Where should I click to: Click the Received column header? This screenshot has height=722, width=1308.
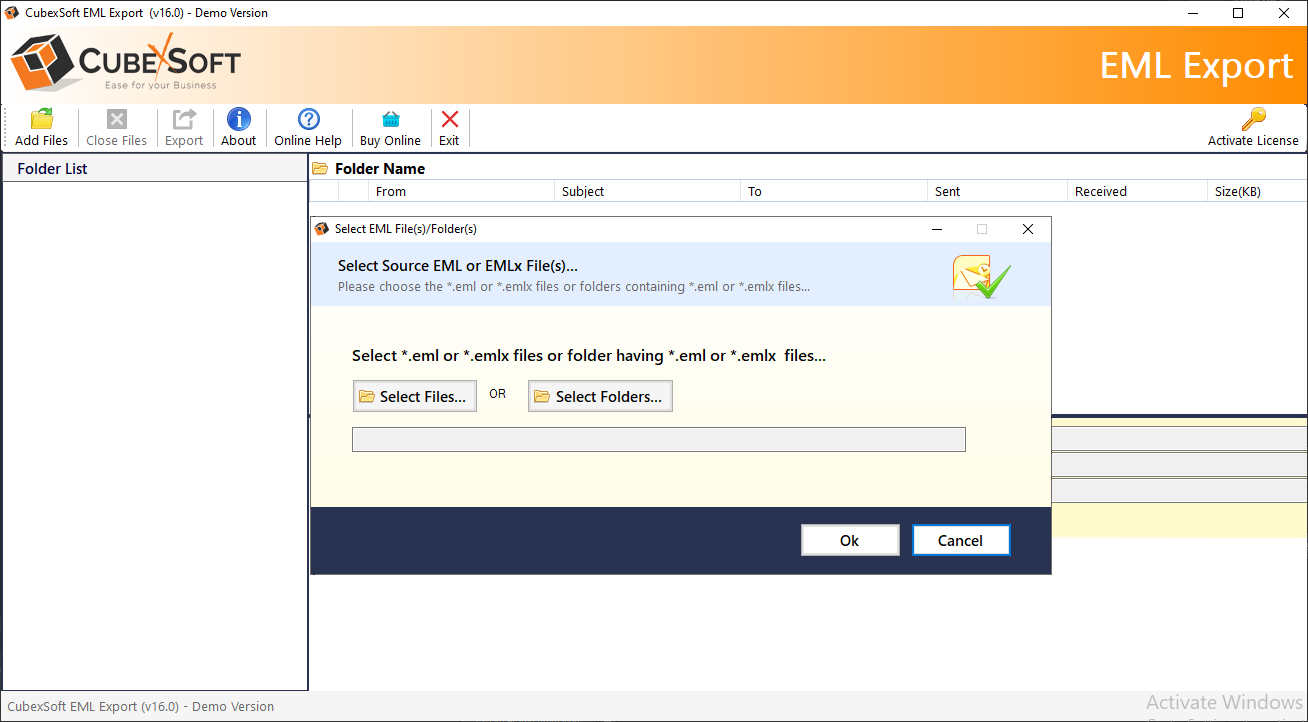(1100, 192)
